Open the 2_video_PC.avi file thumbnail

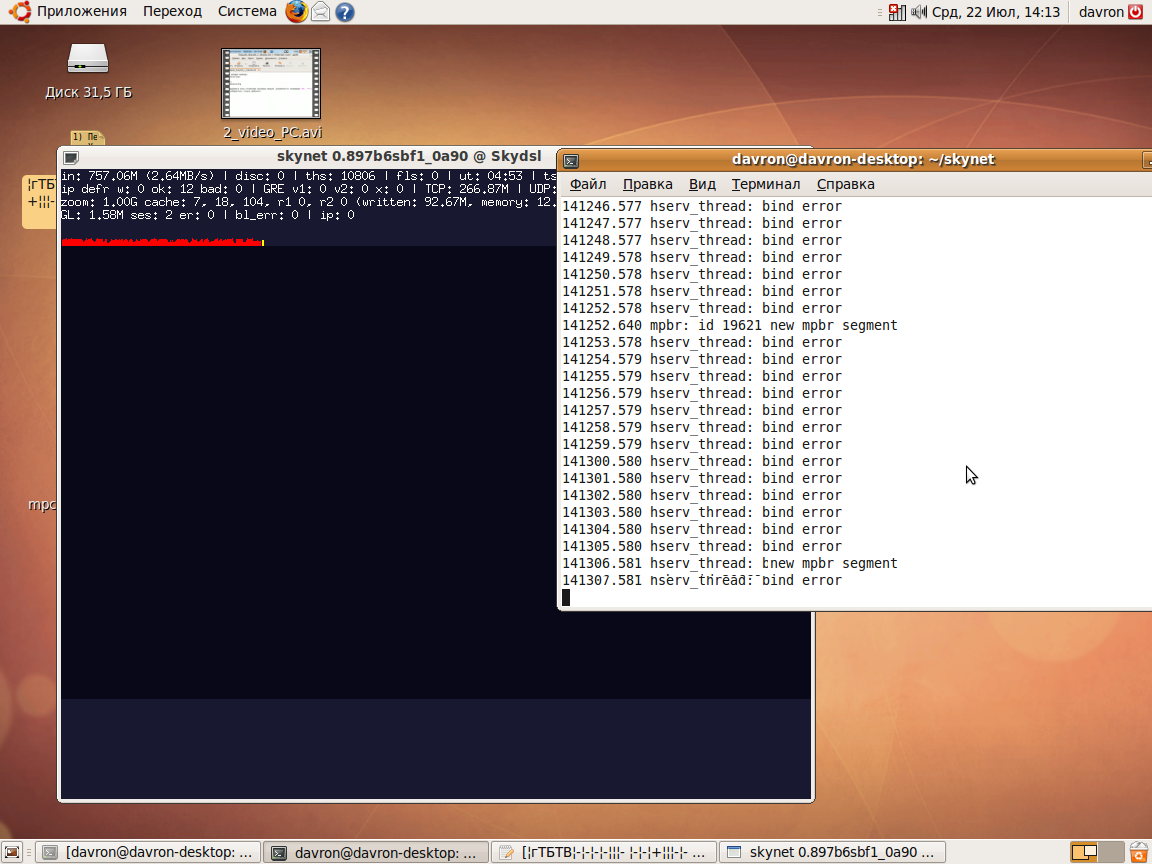click(271, 84)
